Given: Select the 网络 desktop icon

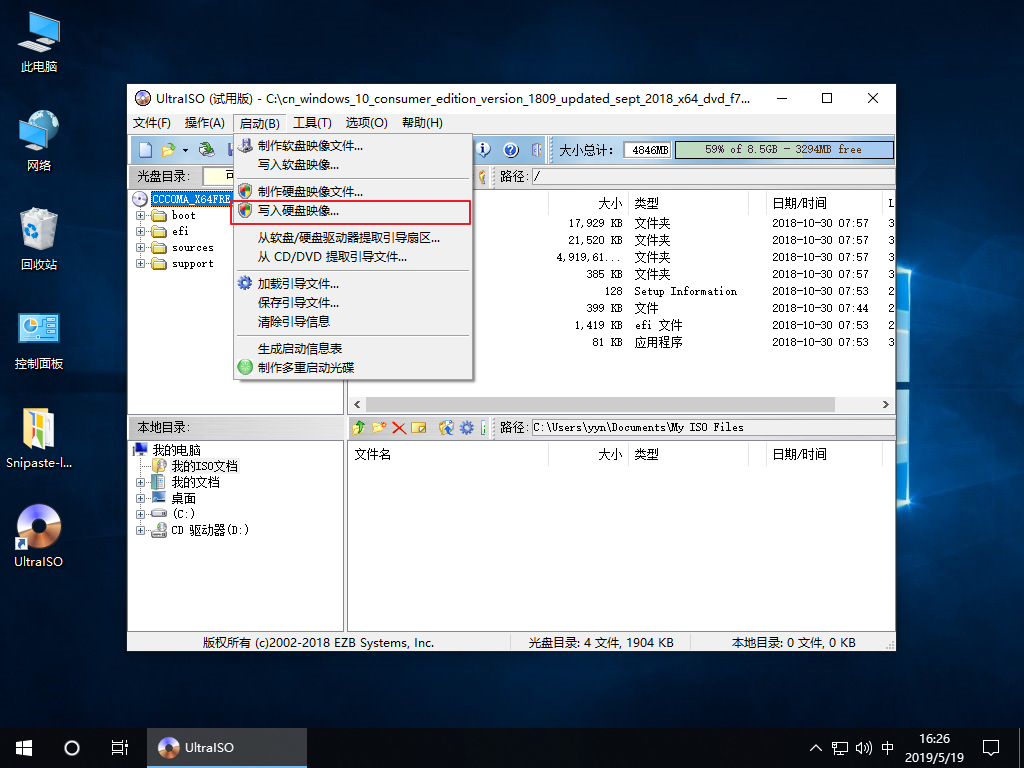Looking at the screenshot, I should point(39,141).
